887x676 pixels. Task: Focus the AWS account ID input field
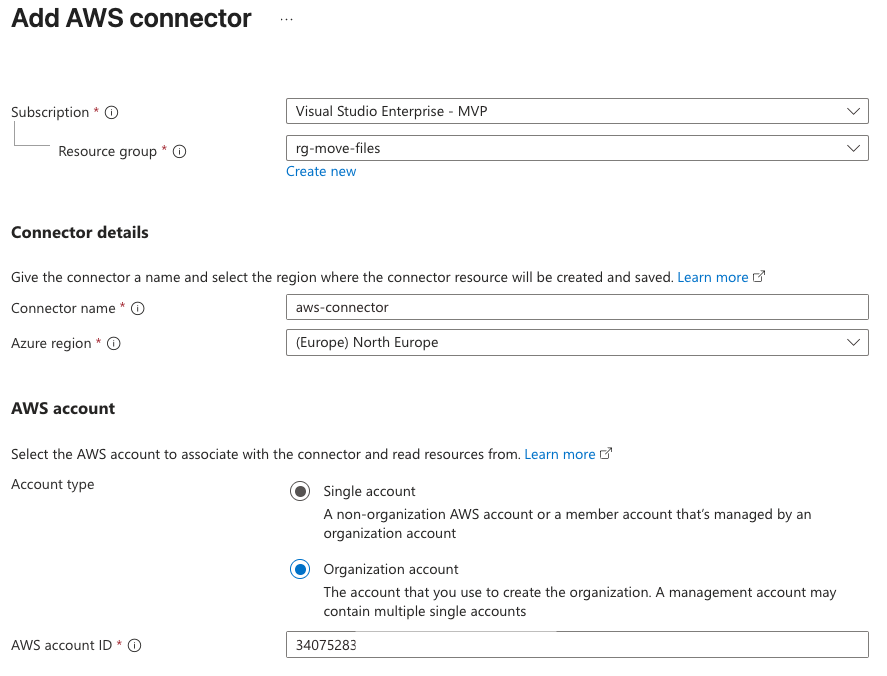pyautogui.click(x=576, y=645)
